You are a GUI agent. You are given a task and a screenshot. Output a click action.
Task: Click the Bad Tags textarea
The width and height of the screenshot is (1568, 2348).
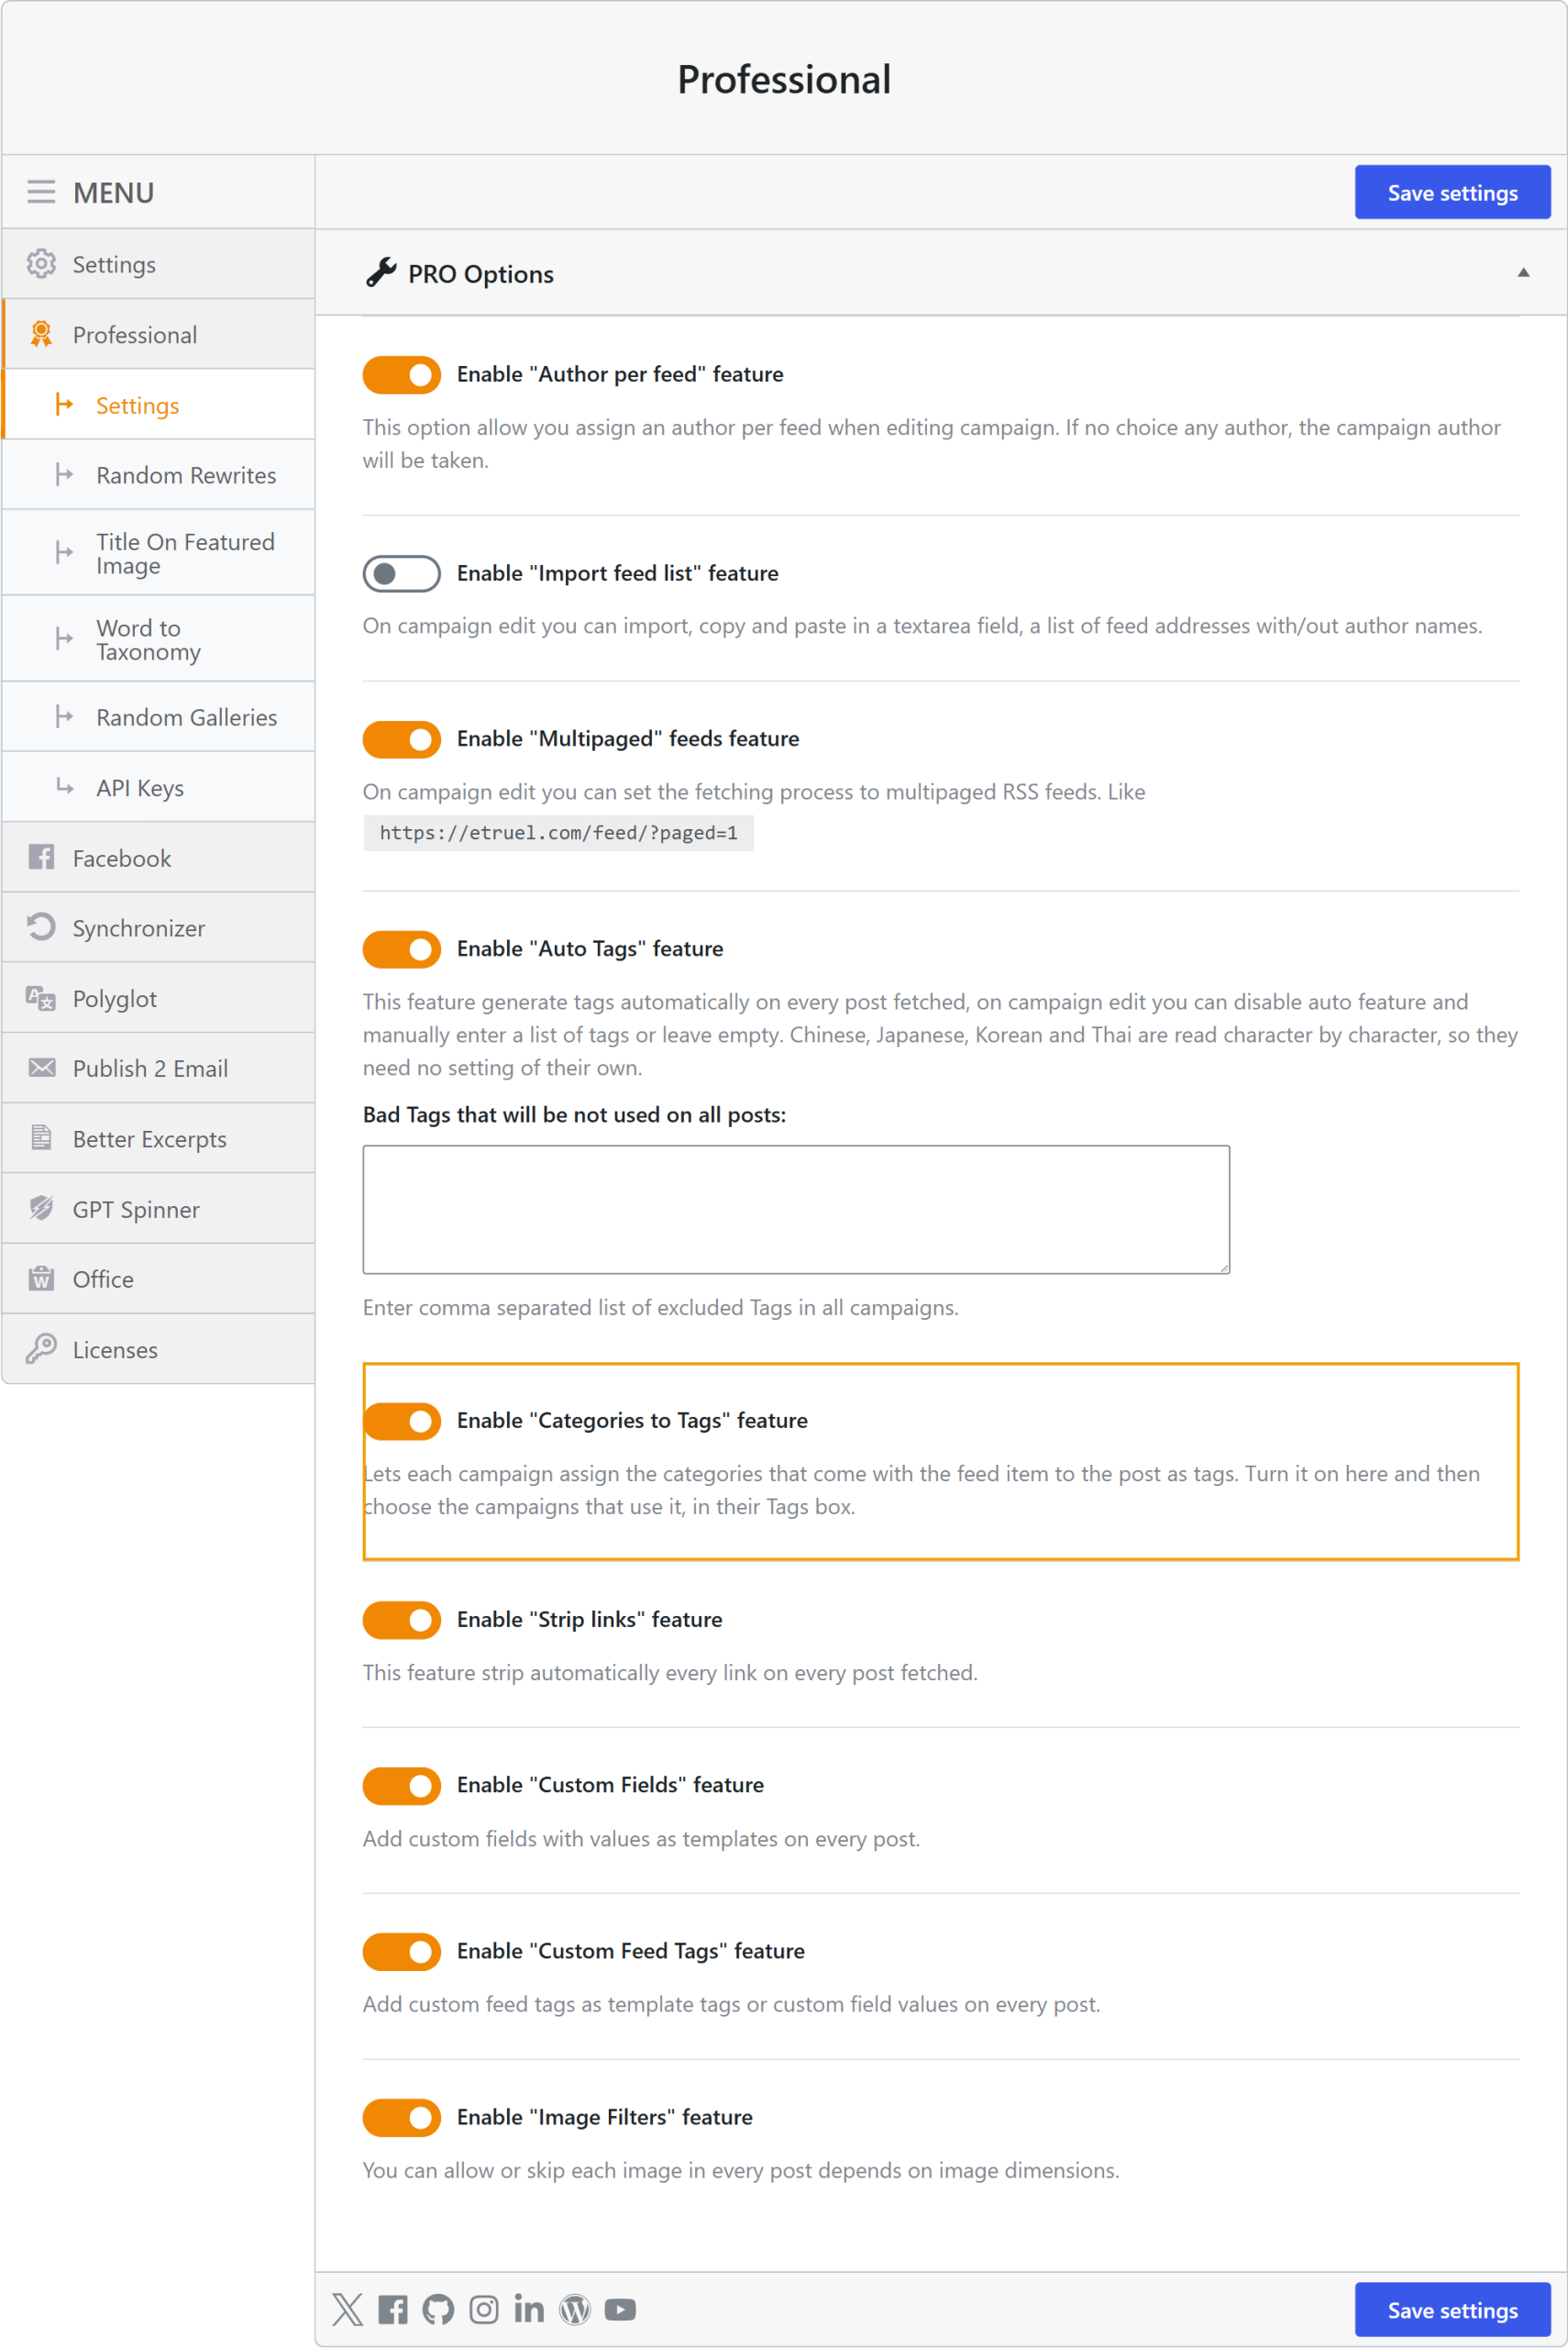click(x=796, y=1210)
